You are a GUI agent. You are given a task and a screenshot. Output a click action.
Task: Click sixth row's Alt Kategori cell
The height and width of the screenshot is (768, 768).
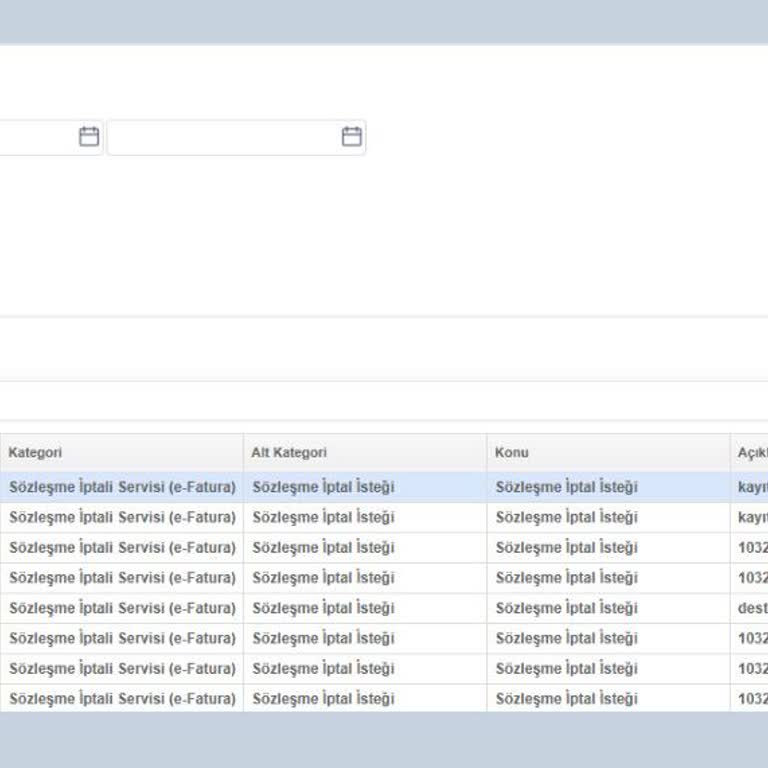(x=323, y=638)
